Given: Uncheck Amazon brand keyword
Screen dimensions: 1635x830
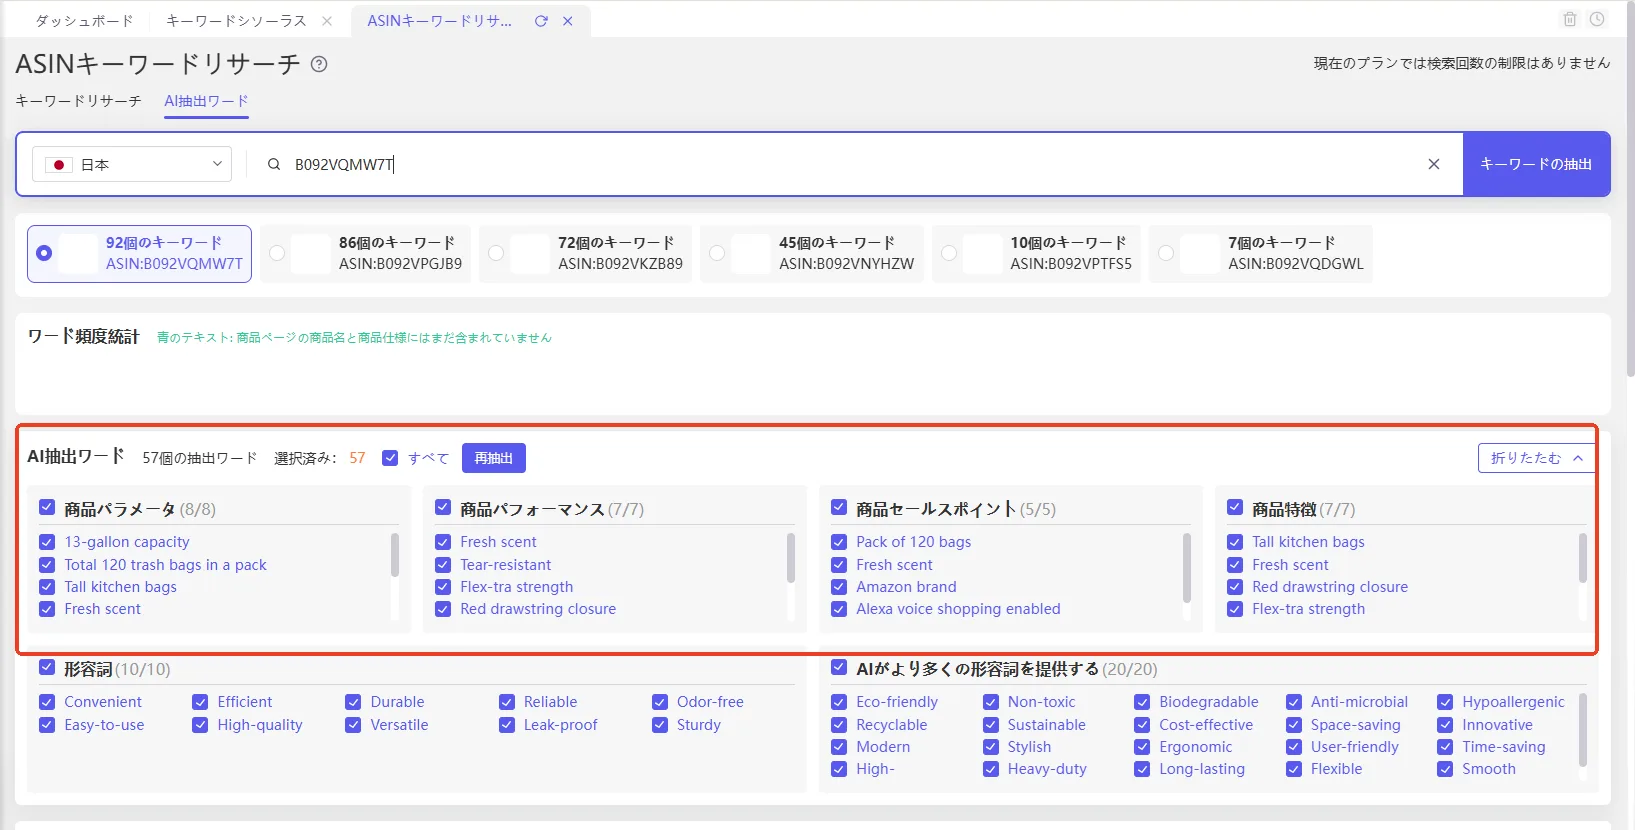Looking at the screenshot, I should 839,587.
